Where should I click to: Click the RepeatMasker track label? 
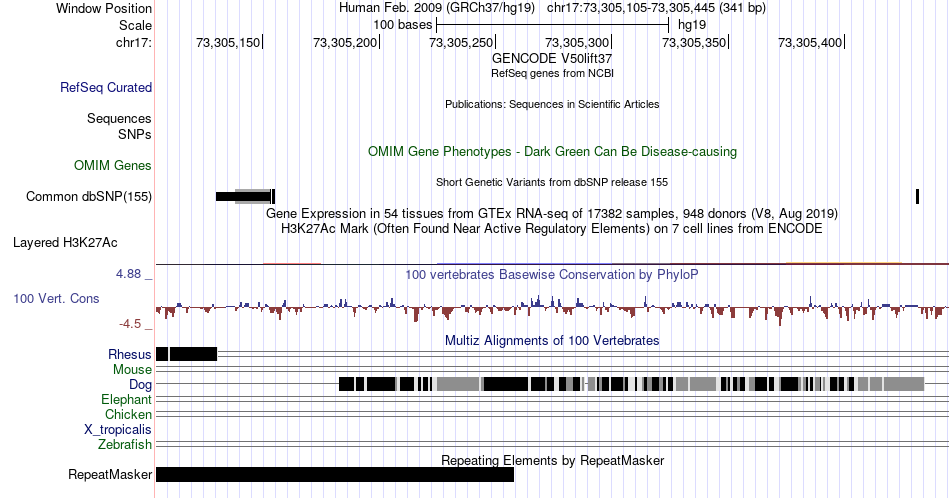(110, 474)
